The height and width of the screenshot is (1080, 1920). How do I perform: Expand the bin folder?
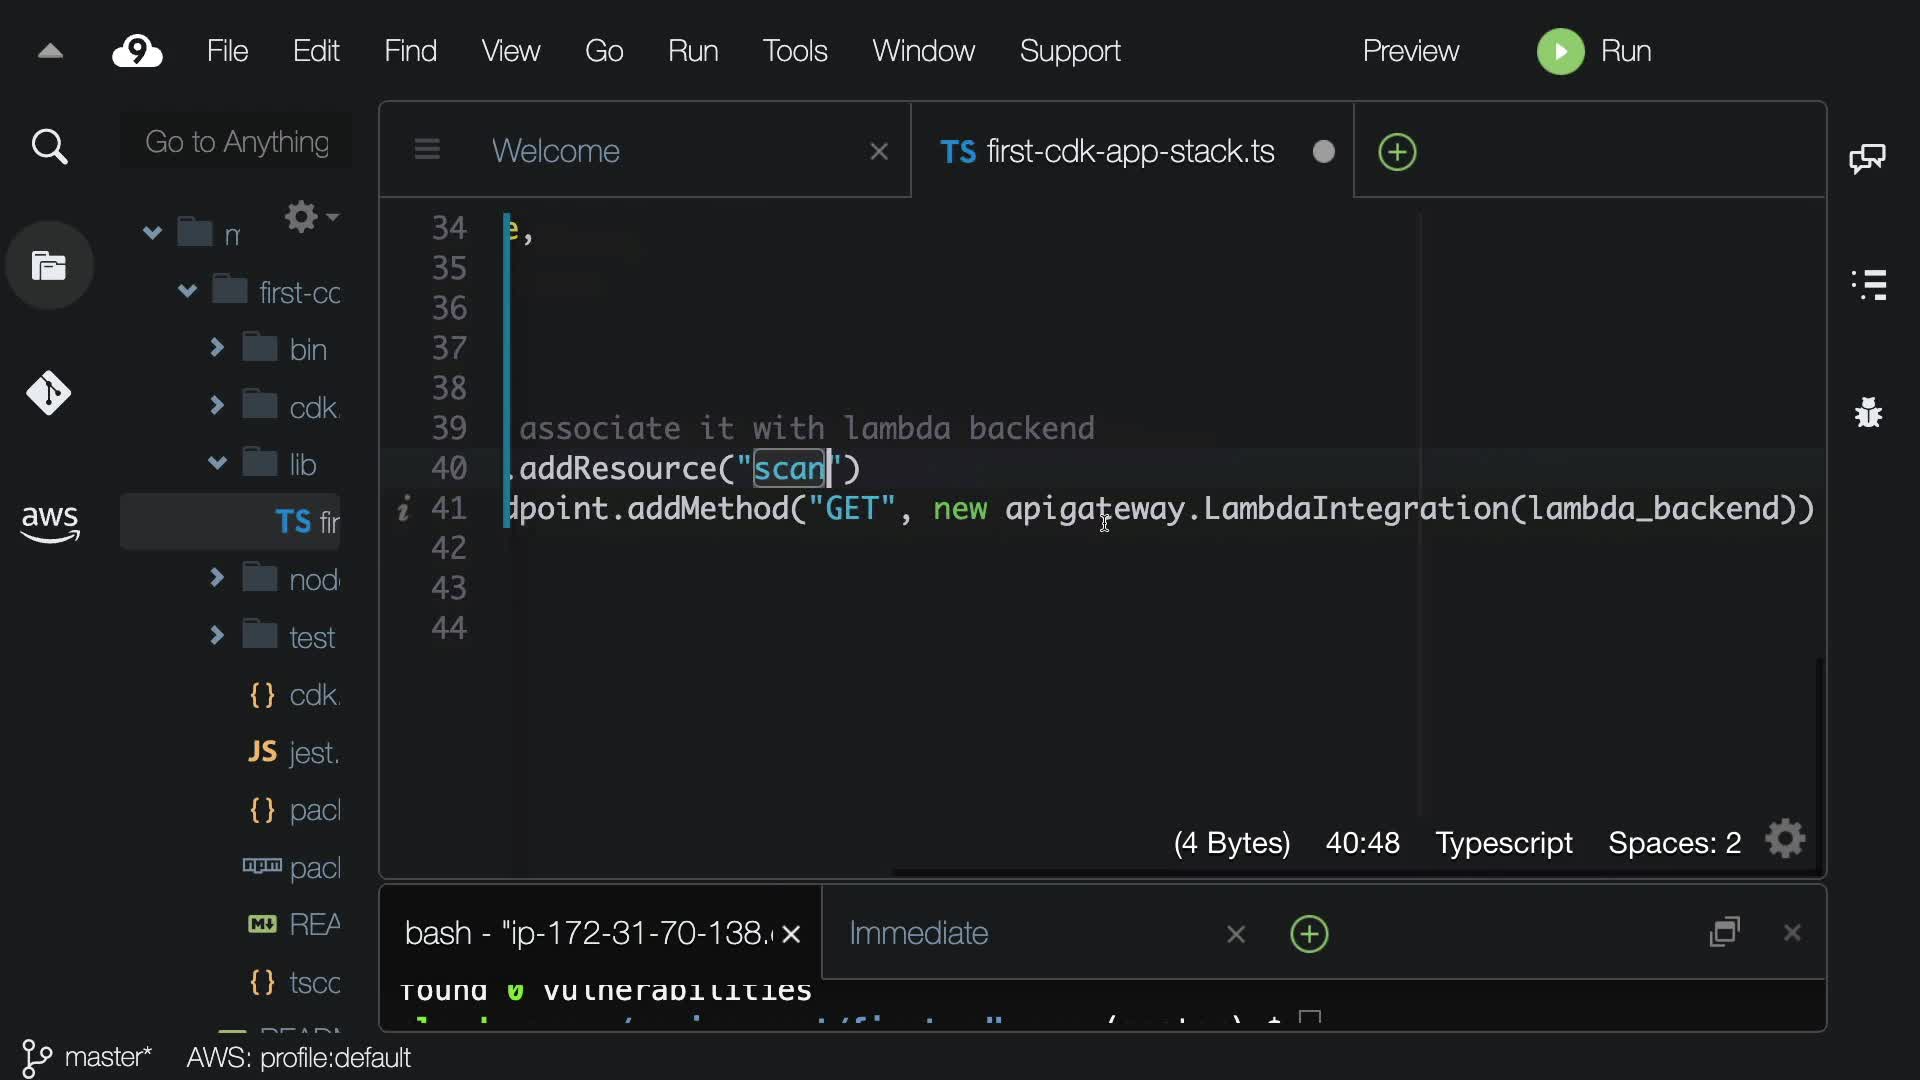217,348
